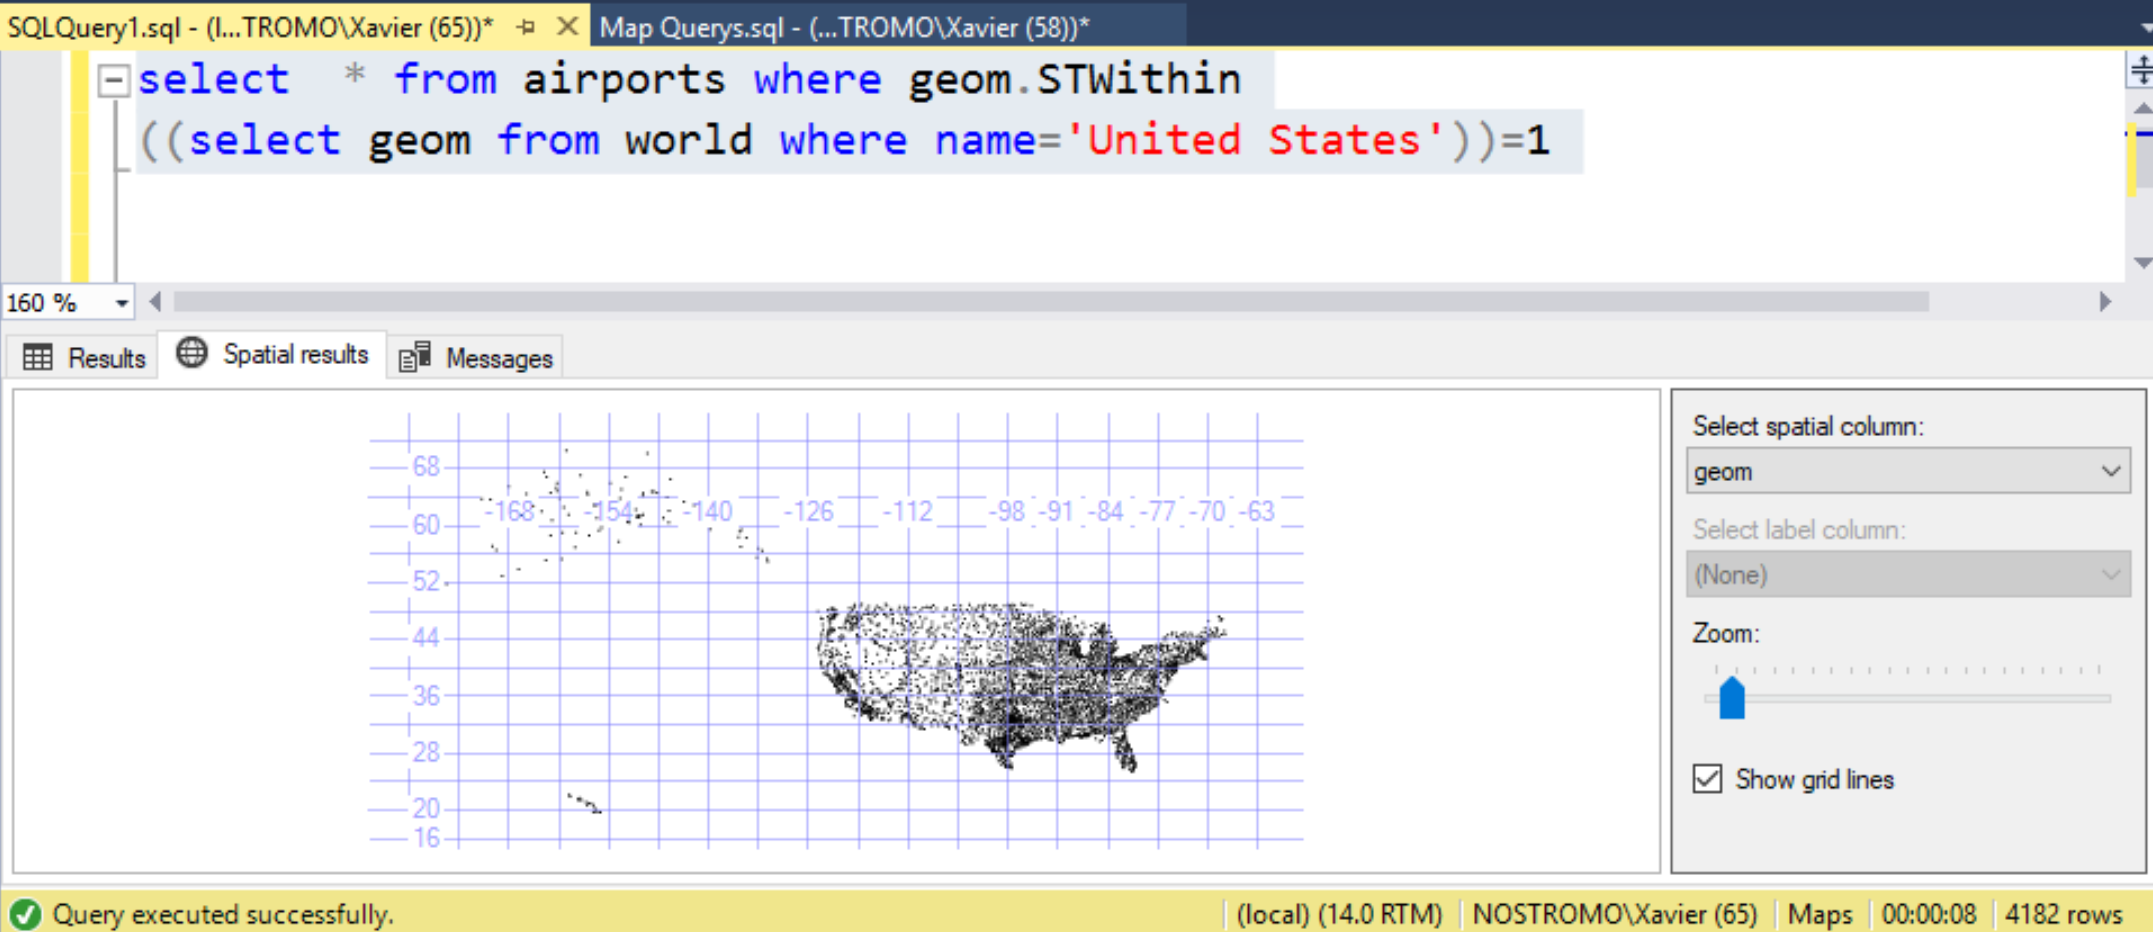Open the Results tab
The width and height of the screenshot is (2153, 932).
pyautogui.click(x=84, y=358)
